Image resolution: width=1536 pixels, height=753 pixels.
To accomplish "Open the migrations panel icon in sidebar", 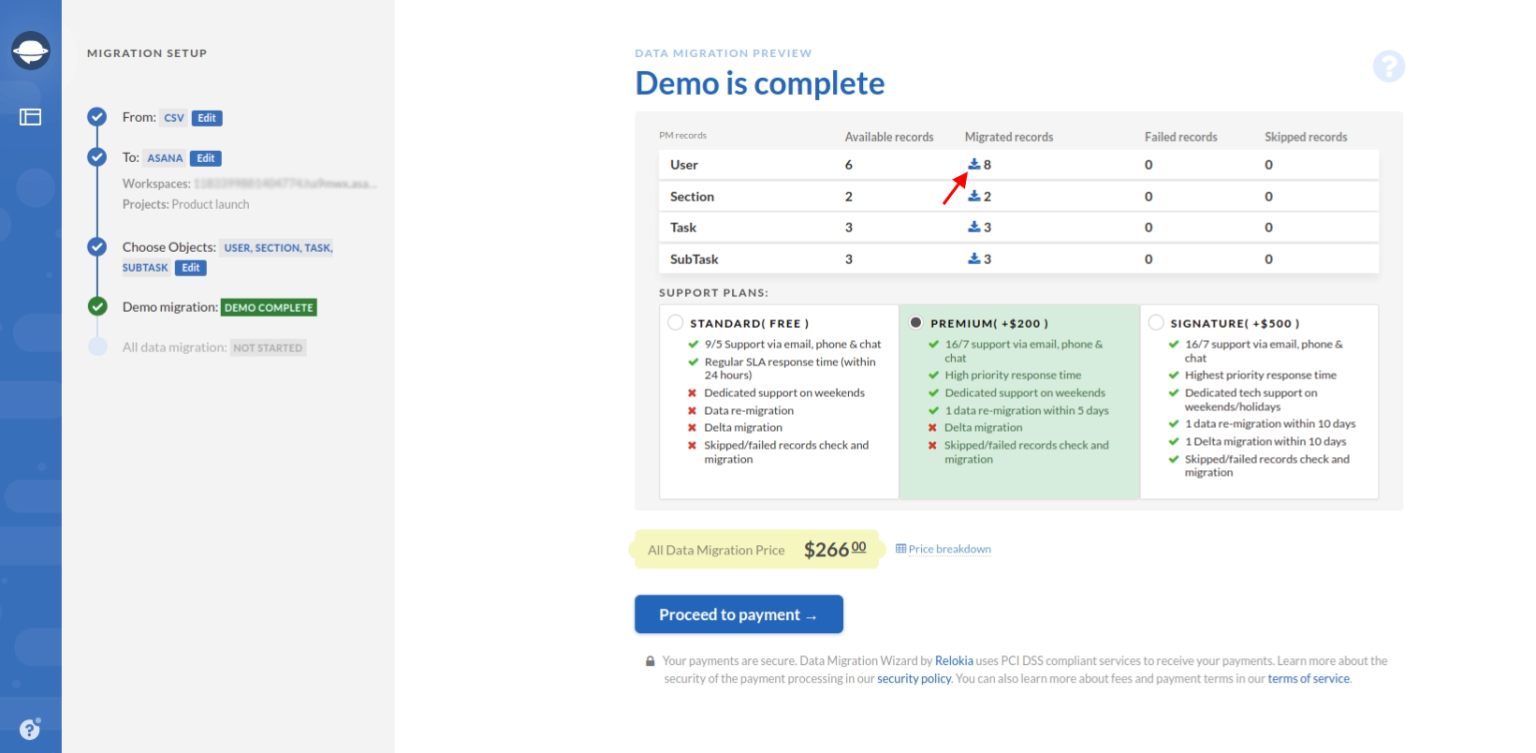I will 30,116.
